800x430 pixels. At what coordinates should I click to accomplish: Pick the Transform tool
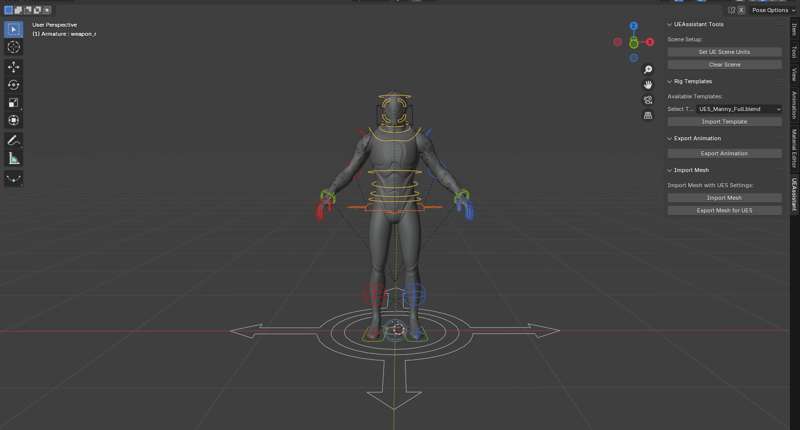coord(14,120)
